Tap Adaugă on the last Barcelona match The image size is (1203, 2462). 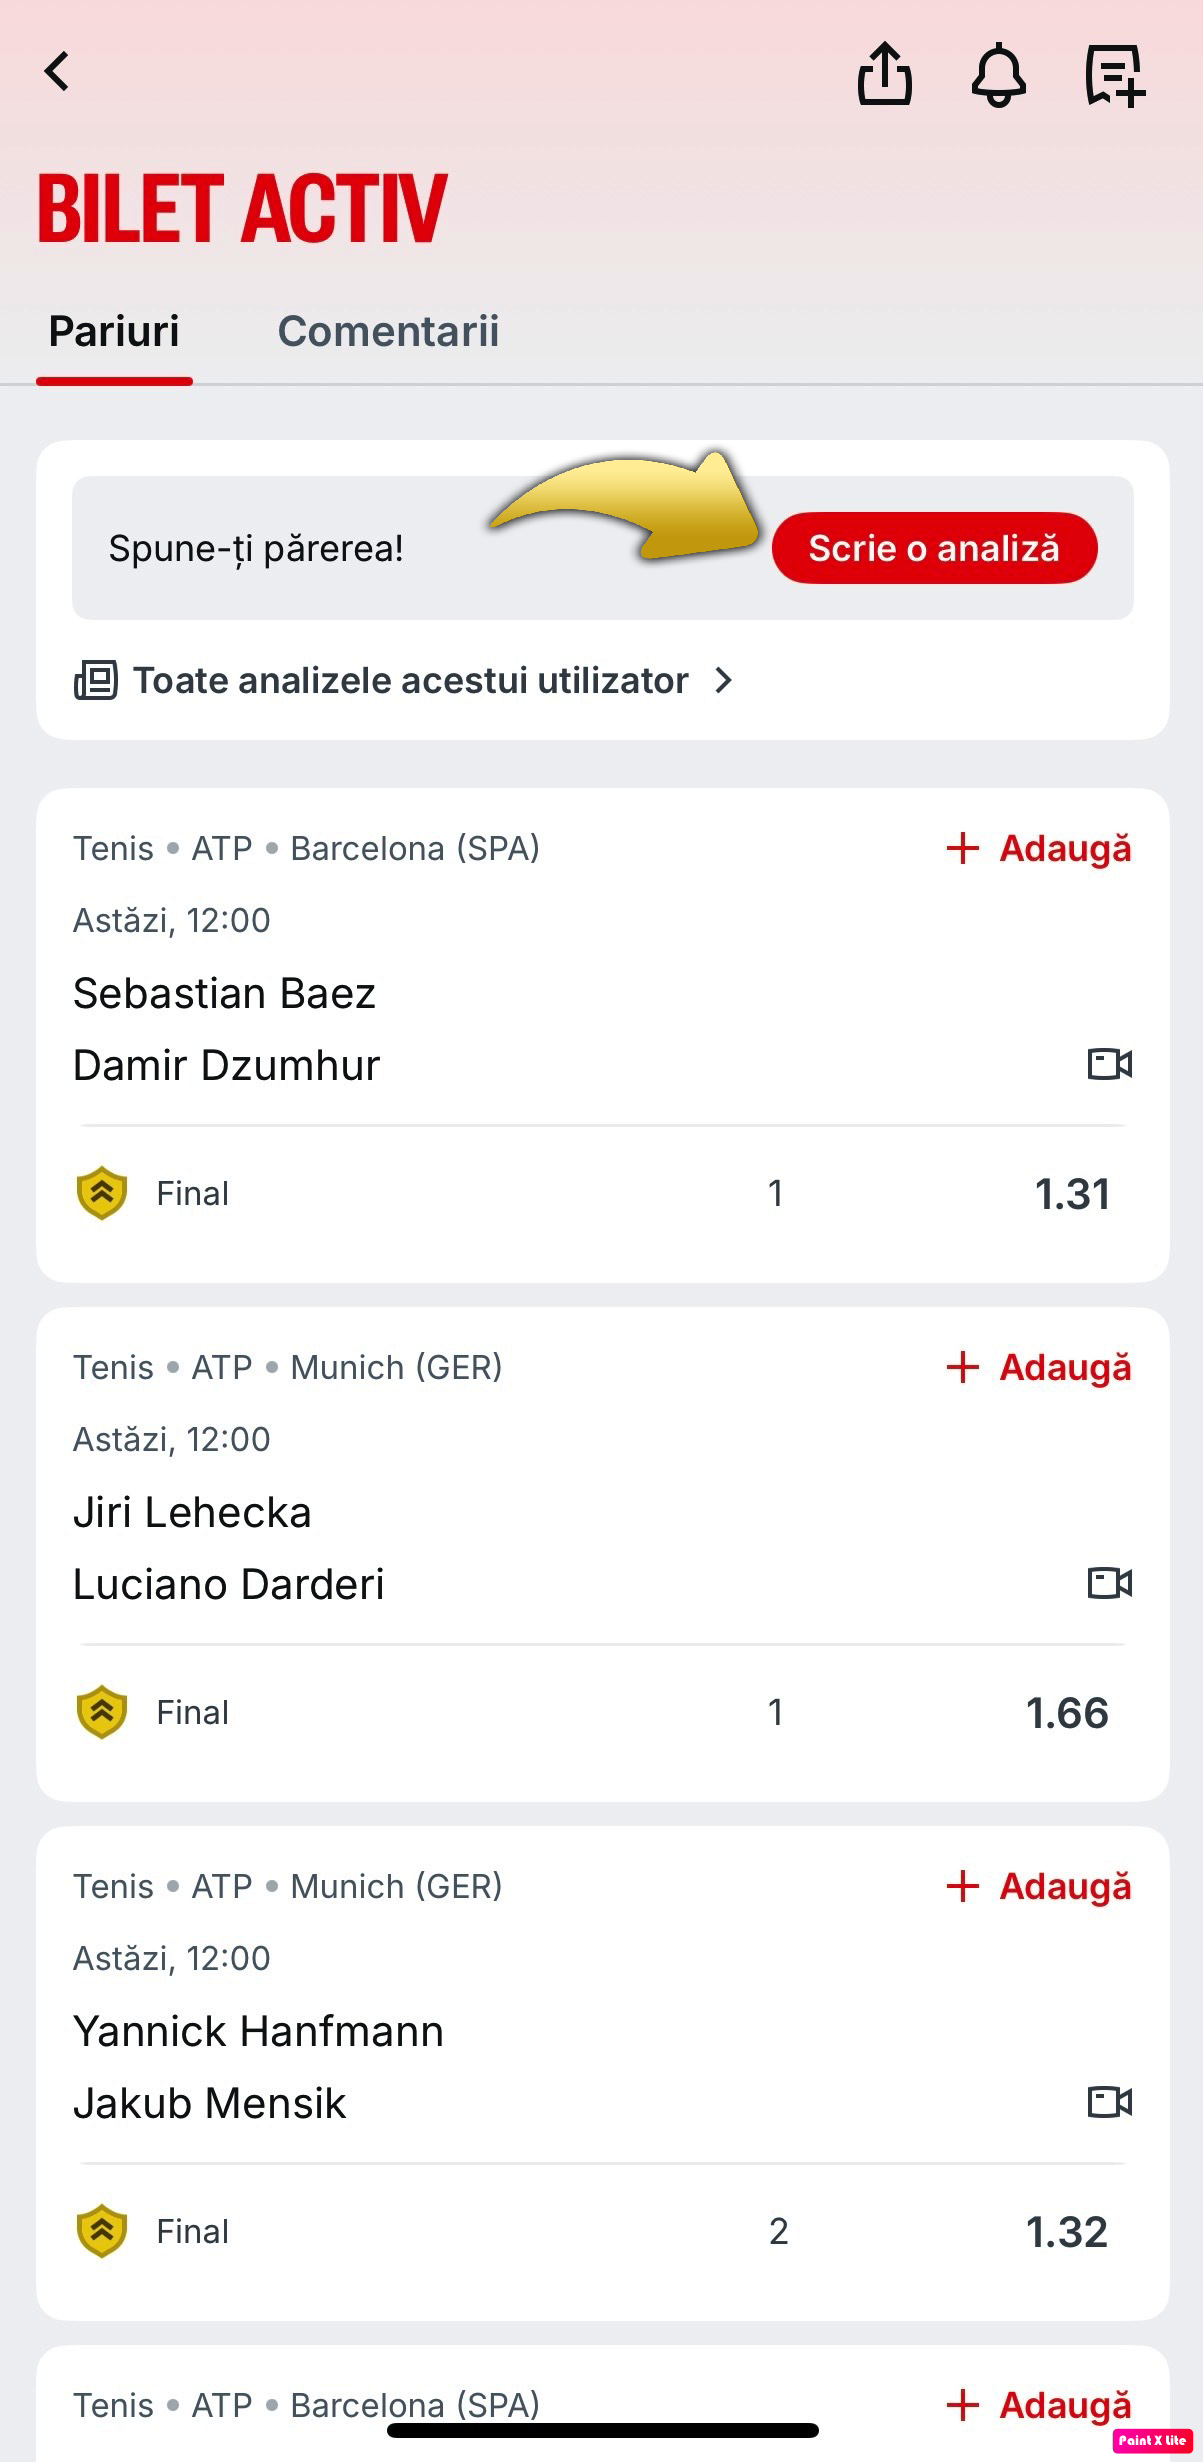1039,2405
